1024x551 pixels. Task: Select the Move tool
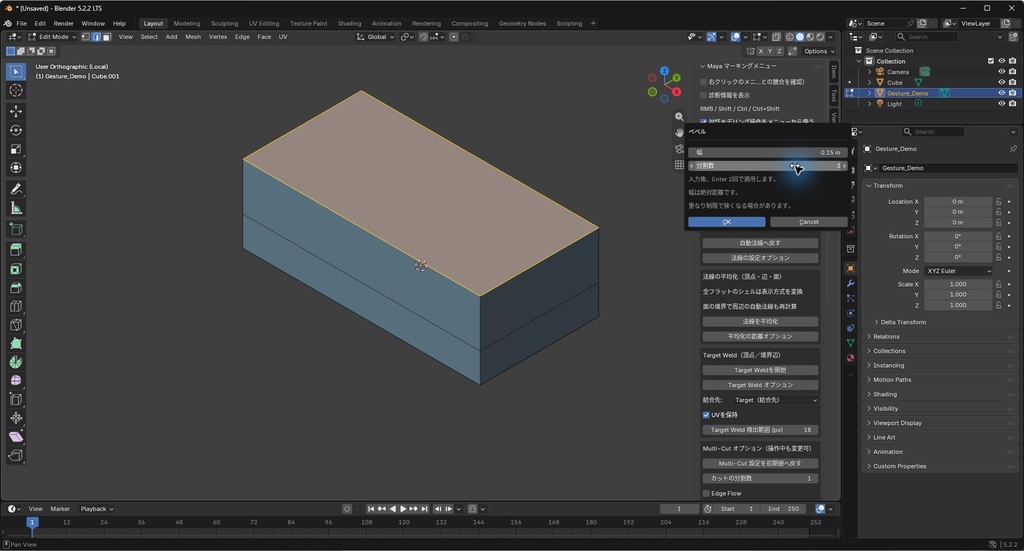pos(16,112)
